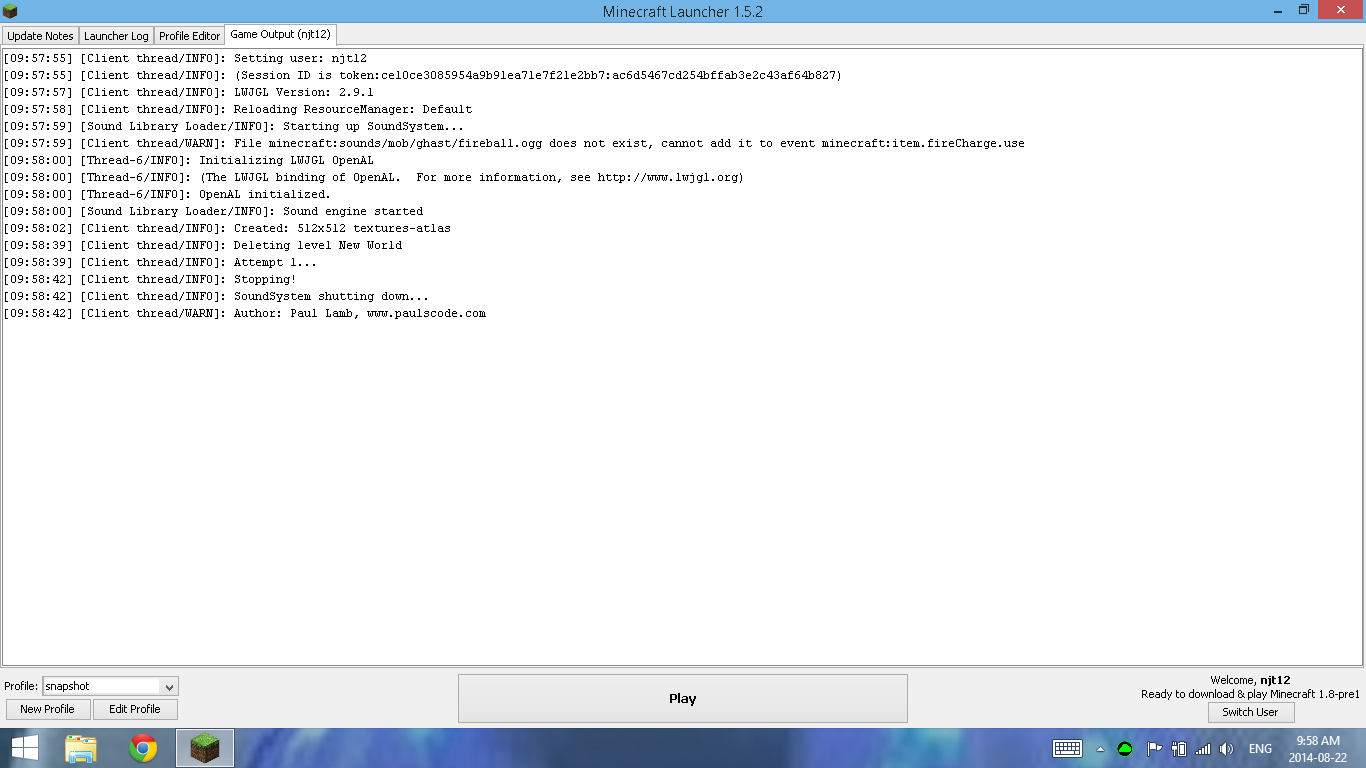Click the line "Created: 512x512 textures-atlas"
Screen dimensions: 1366x768
[227, 228]
